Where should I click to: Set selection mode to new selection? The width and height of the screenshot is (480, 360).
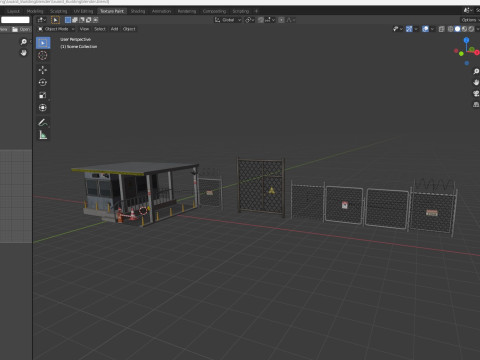(x=68, y=20)
